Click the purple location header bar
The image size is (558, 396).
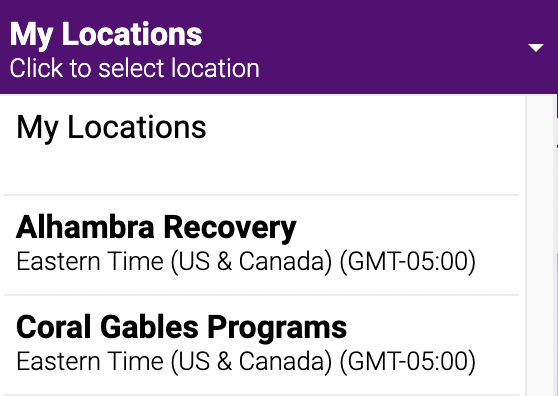click(x=279, y=47)
